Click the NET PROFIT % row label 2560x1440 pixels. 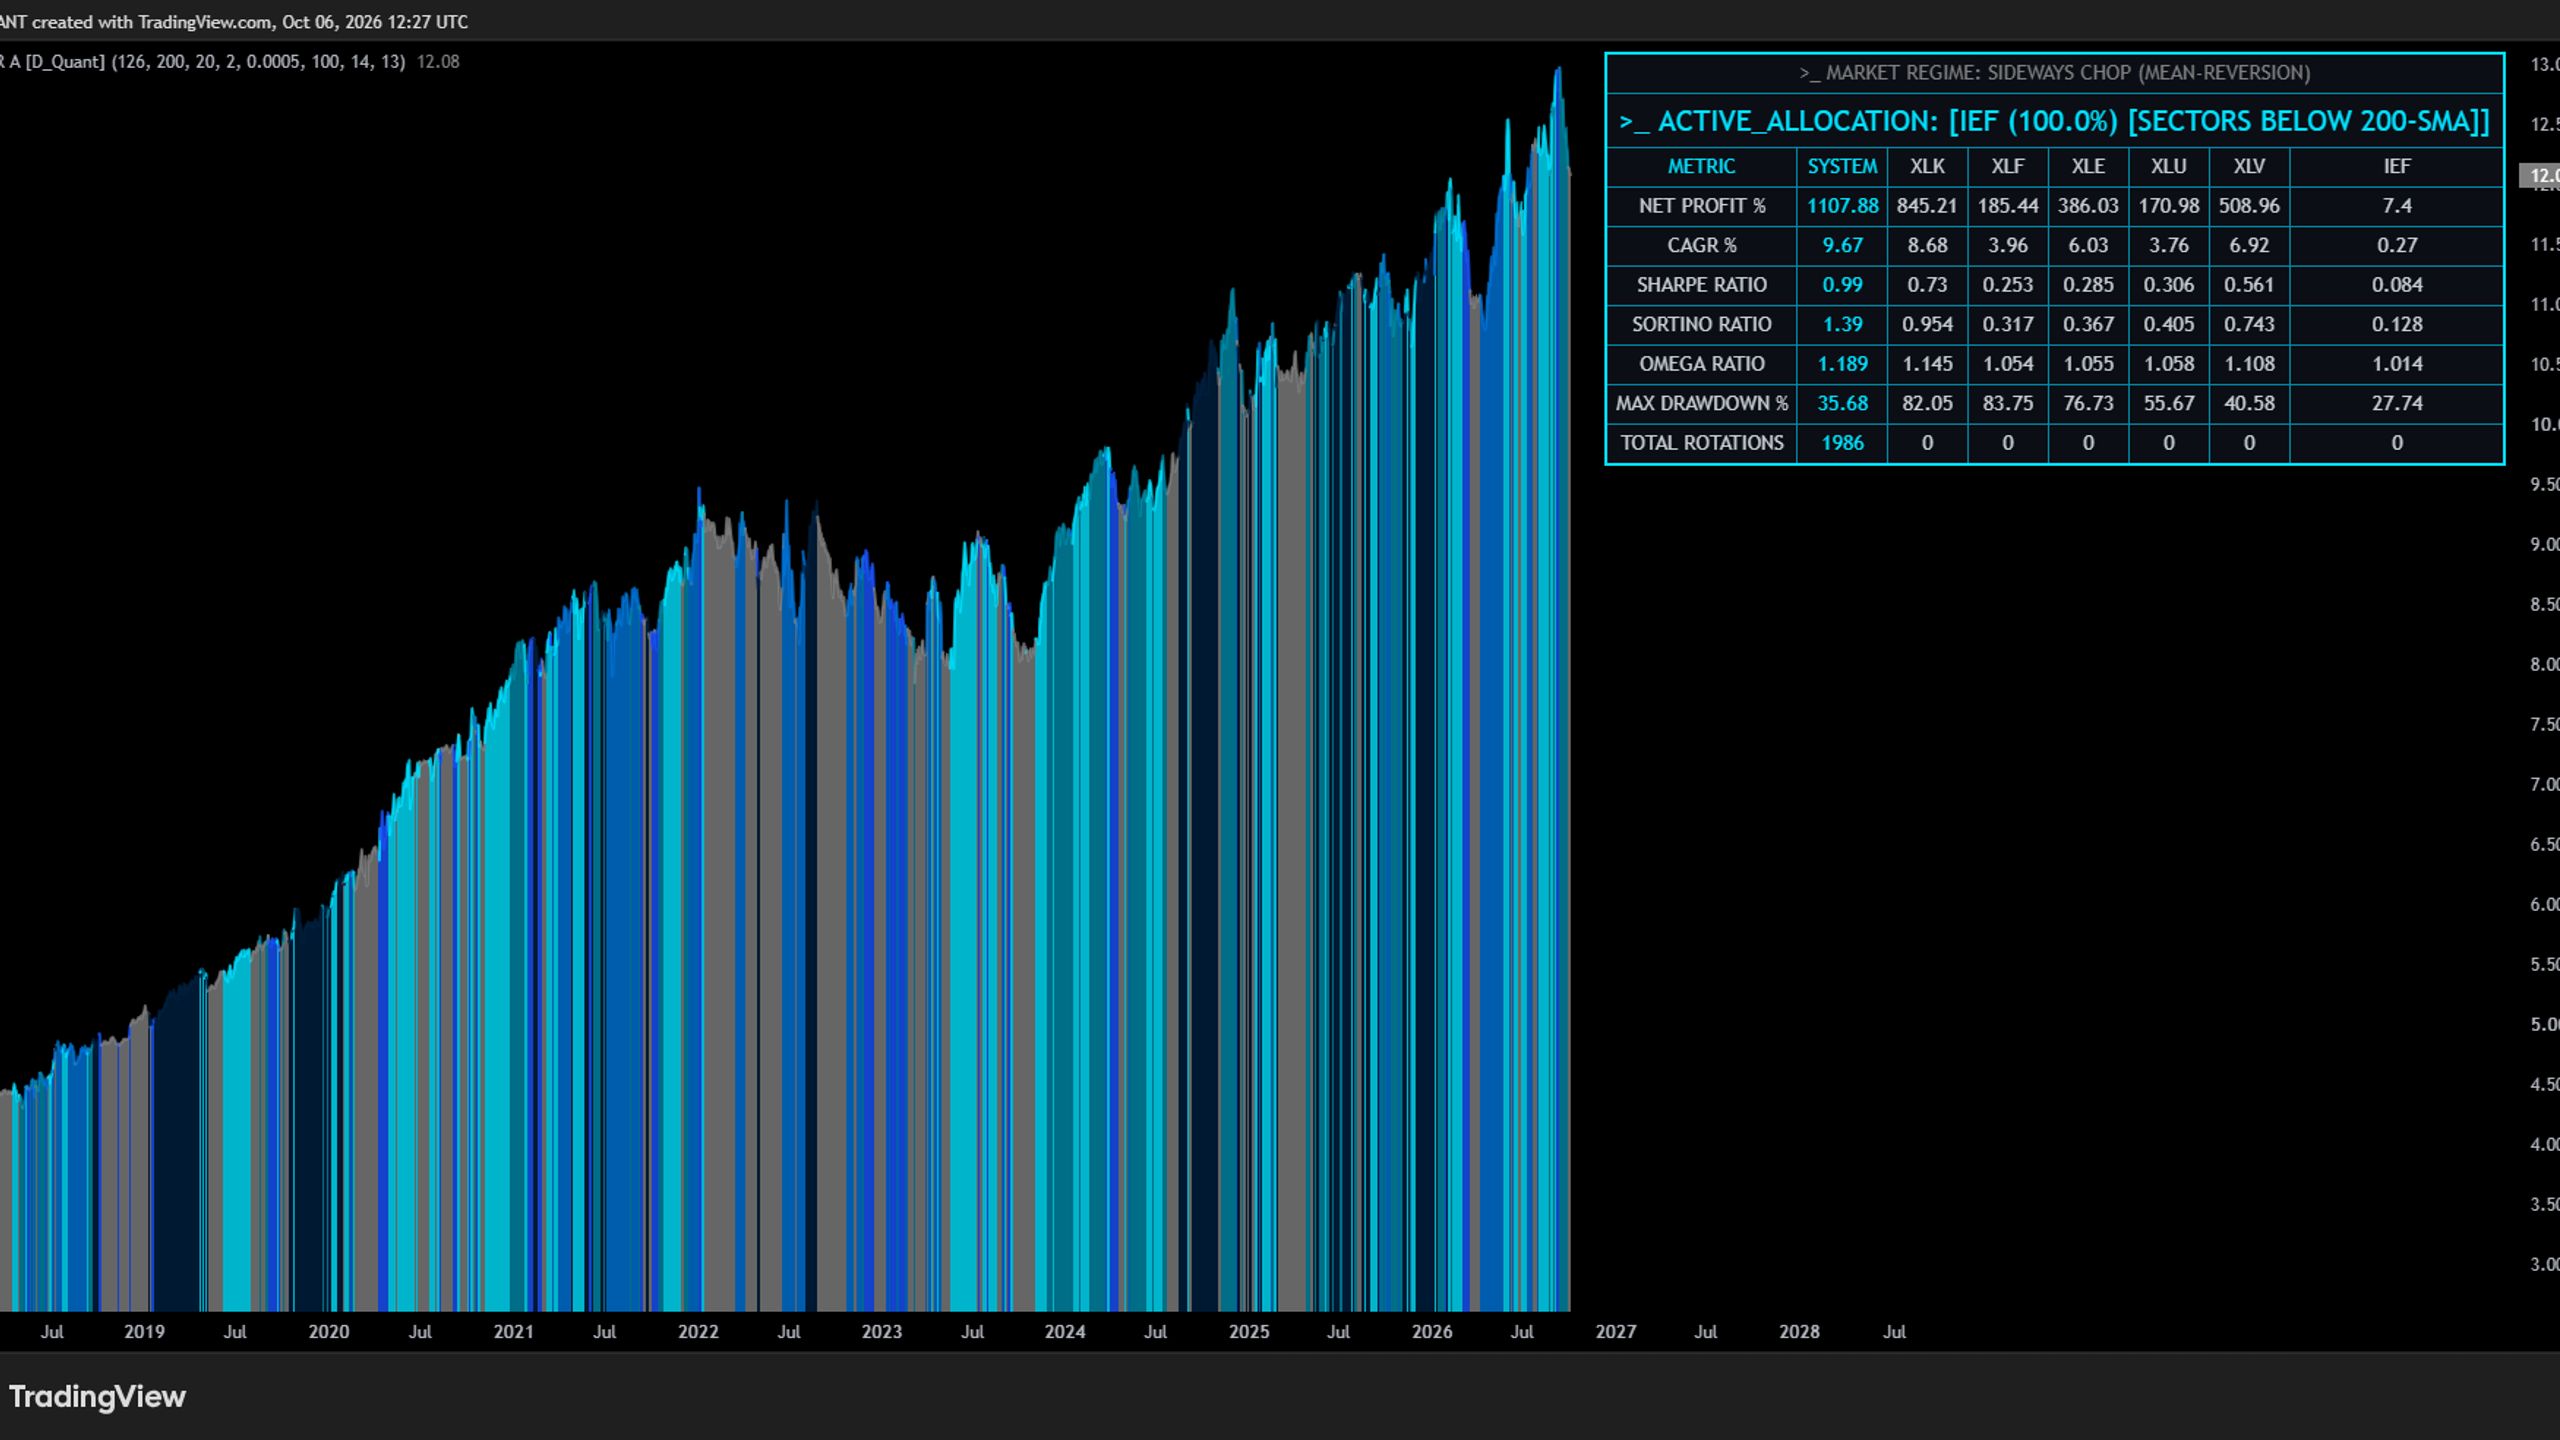[x=1701, y=206]
